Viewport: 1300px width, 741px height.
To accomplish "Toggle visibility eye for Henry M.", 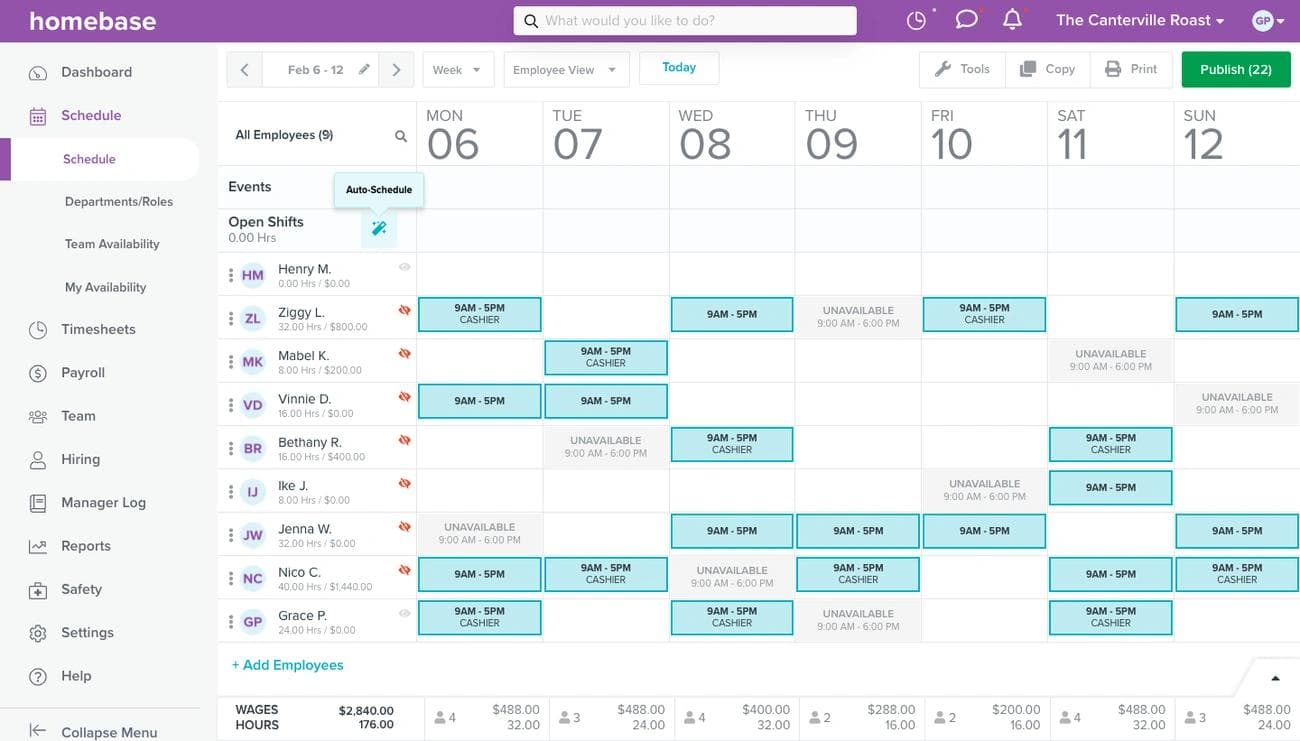I will click(x=405, y=267).
